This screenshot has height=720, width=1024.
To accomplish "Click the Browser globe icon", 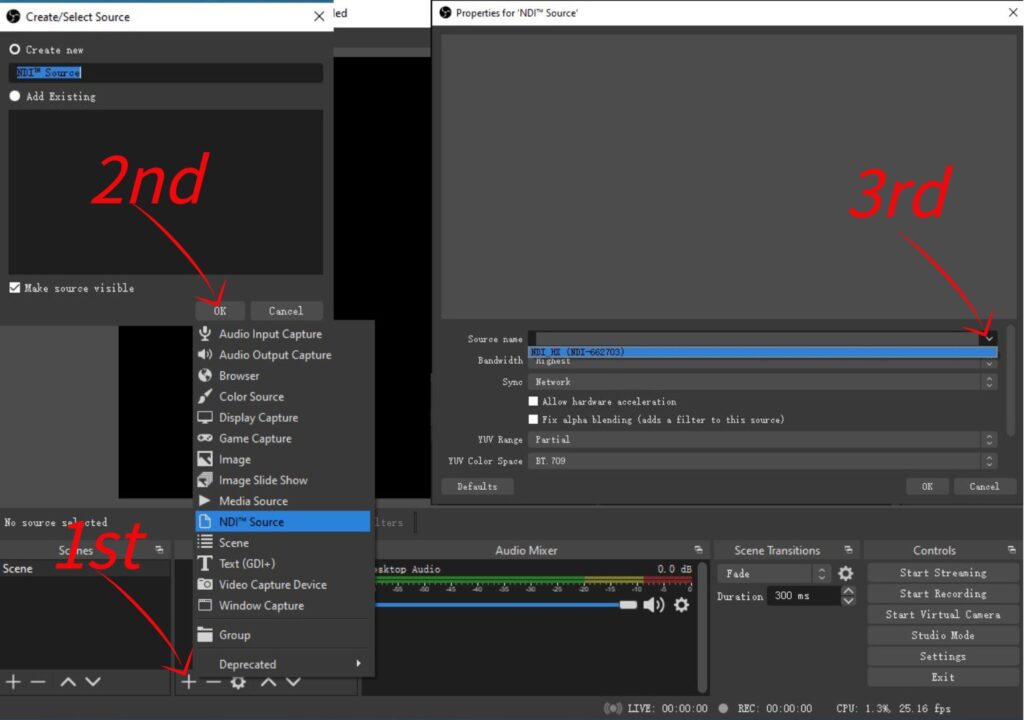I will point(205,376).
